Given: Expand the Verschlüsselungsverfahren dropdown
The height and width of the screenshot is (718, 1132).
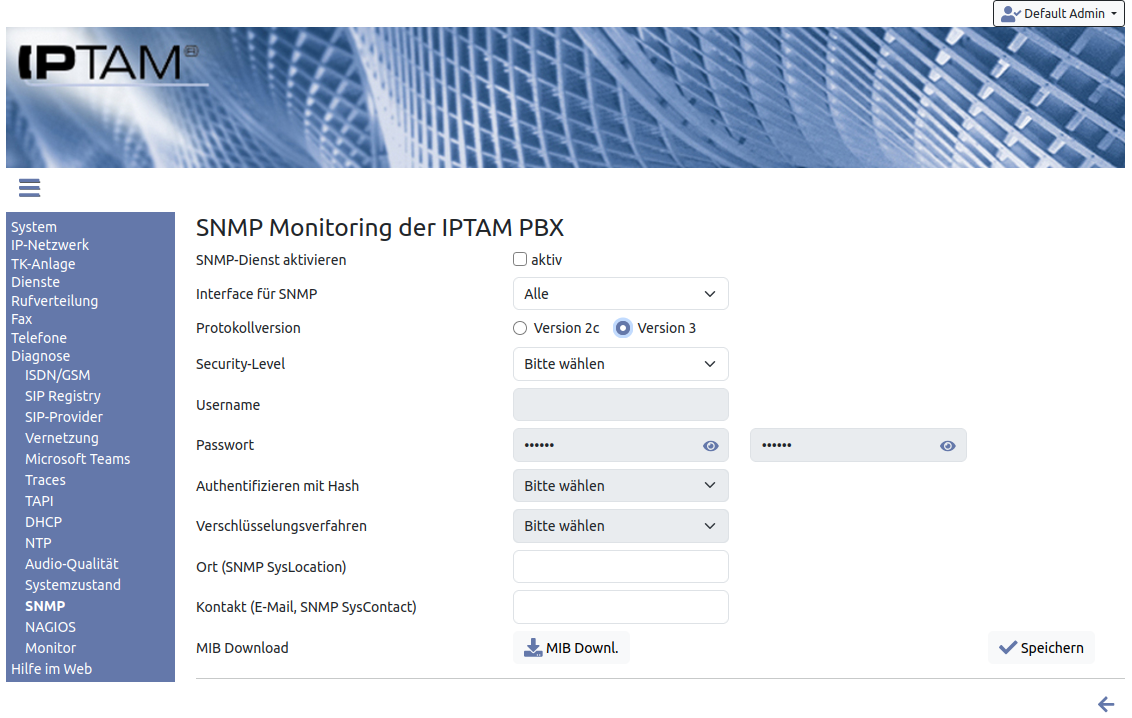Looking at the screenshot, I should coord(620,526).
